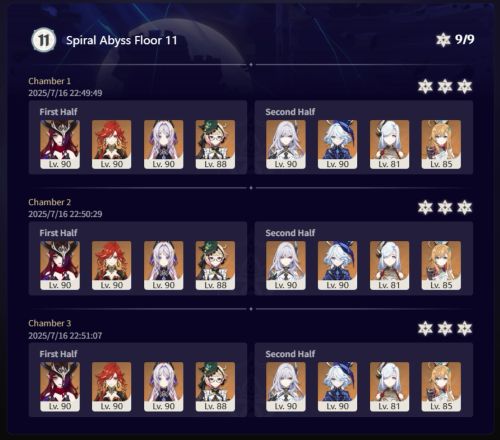Select Chamber 3 glasses character Lv. 88 portrait

[x=215, y=387]
